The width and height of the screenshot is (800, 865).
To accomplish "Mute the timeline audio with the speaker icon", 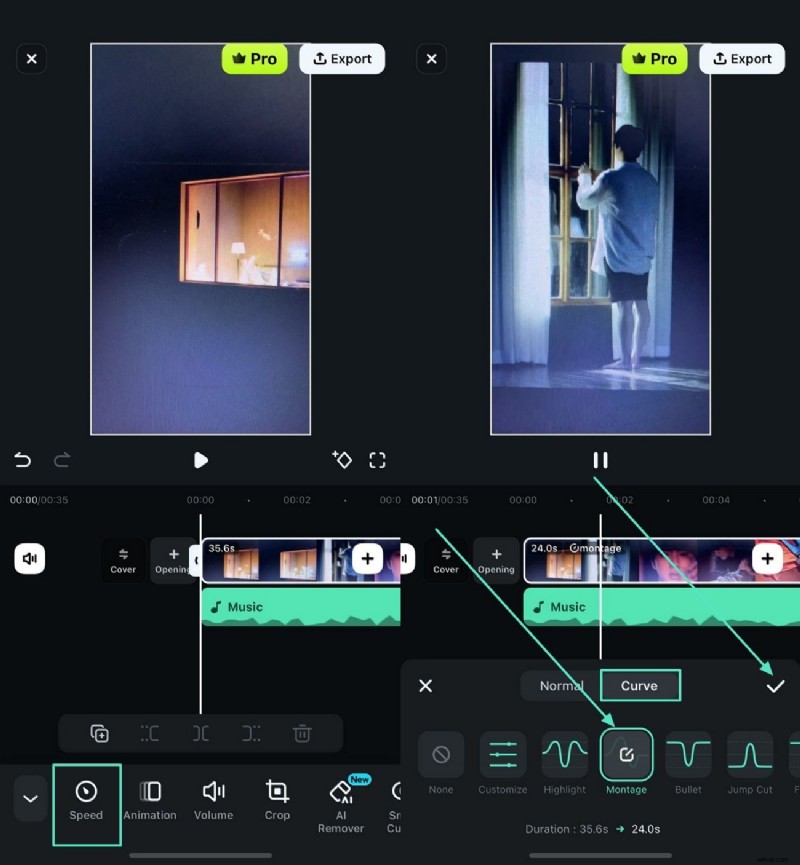I will point(30,559).
